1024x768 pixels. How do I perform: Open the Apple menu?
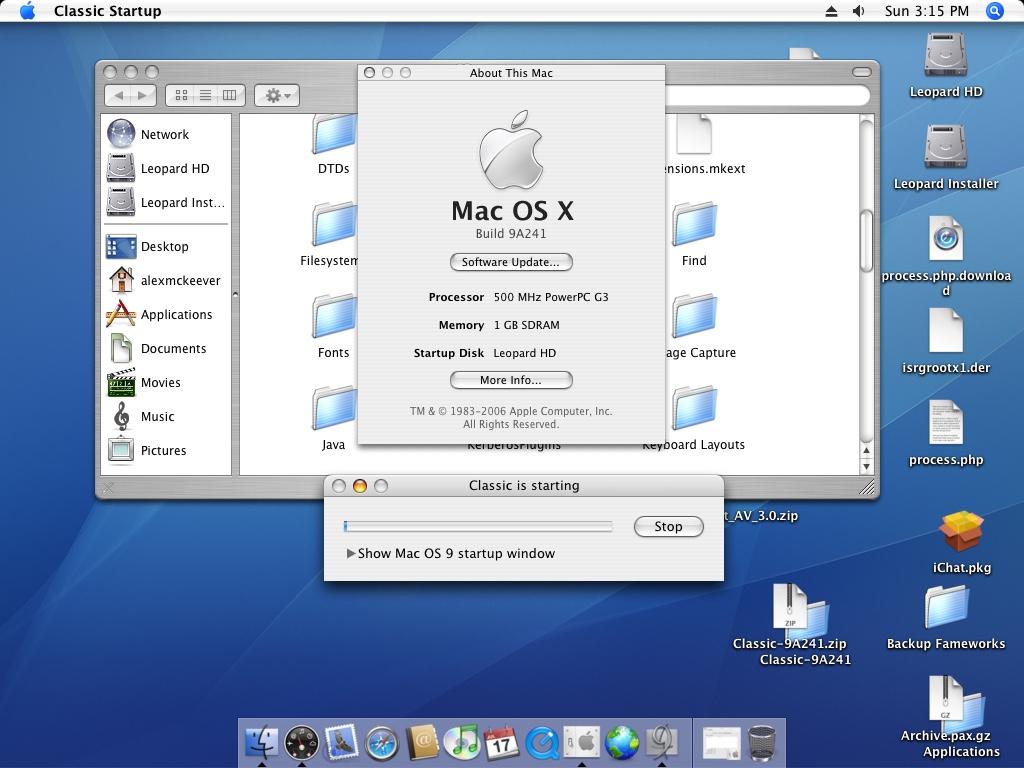point(27,11)
